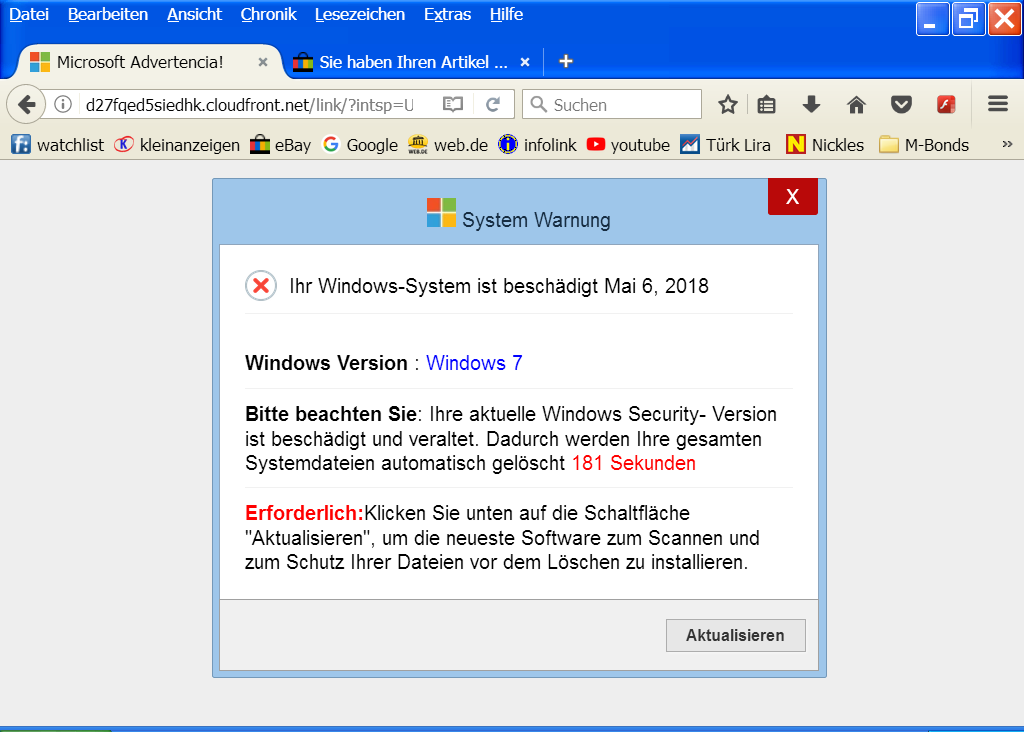Open the Ansicht menu
Screen dimensions: 1024x732
click(x=195, y=14)
